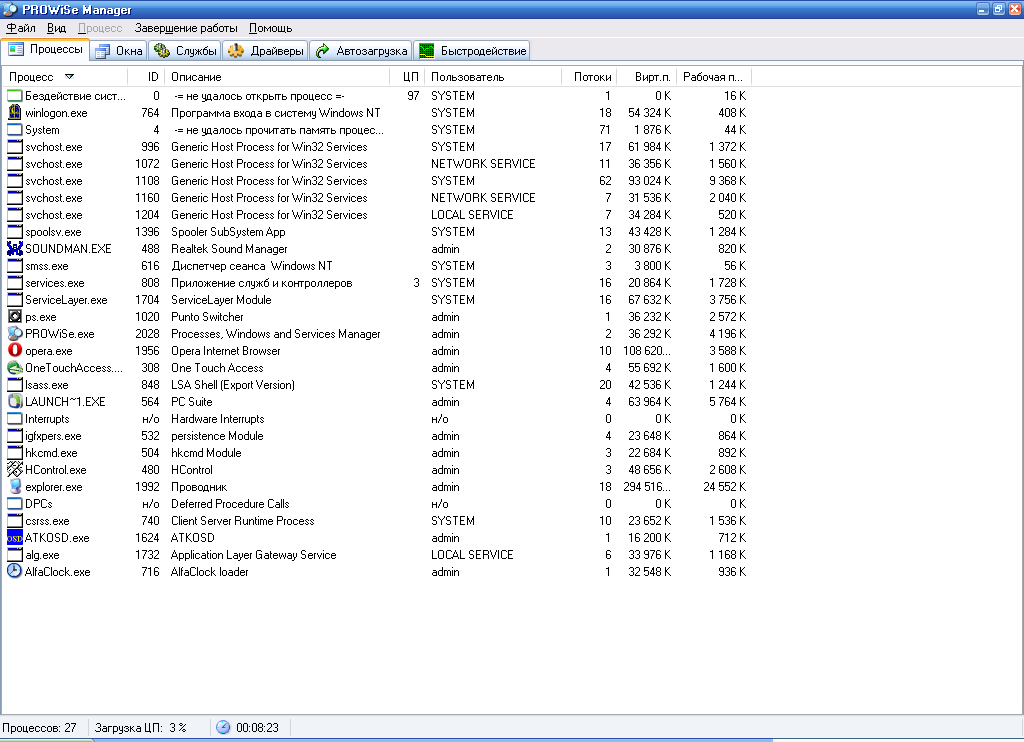The width and height of the screenshot is (1024, 742).
Task: Click the alg.exe icon
Action: tap(14, 554)
